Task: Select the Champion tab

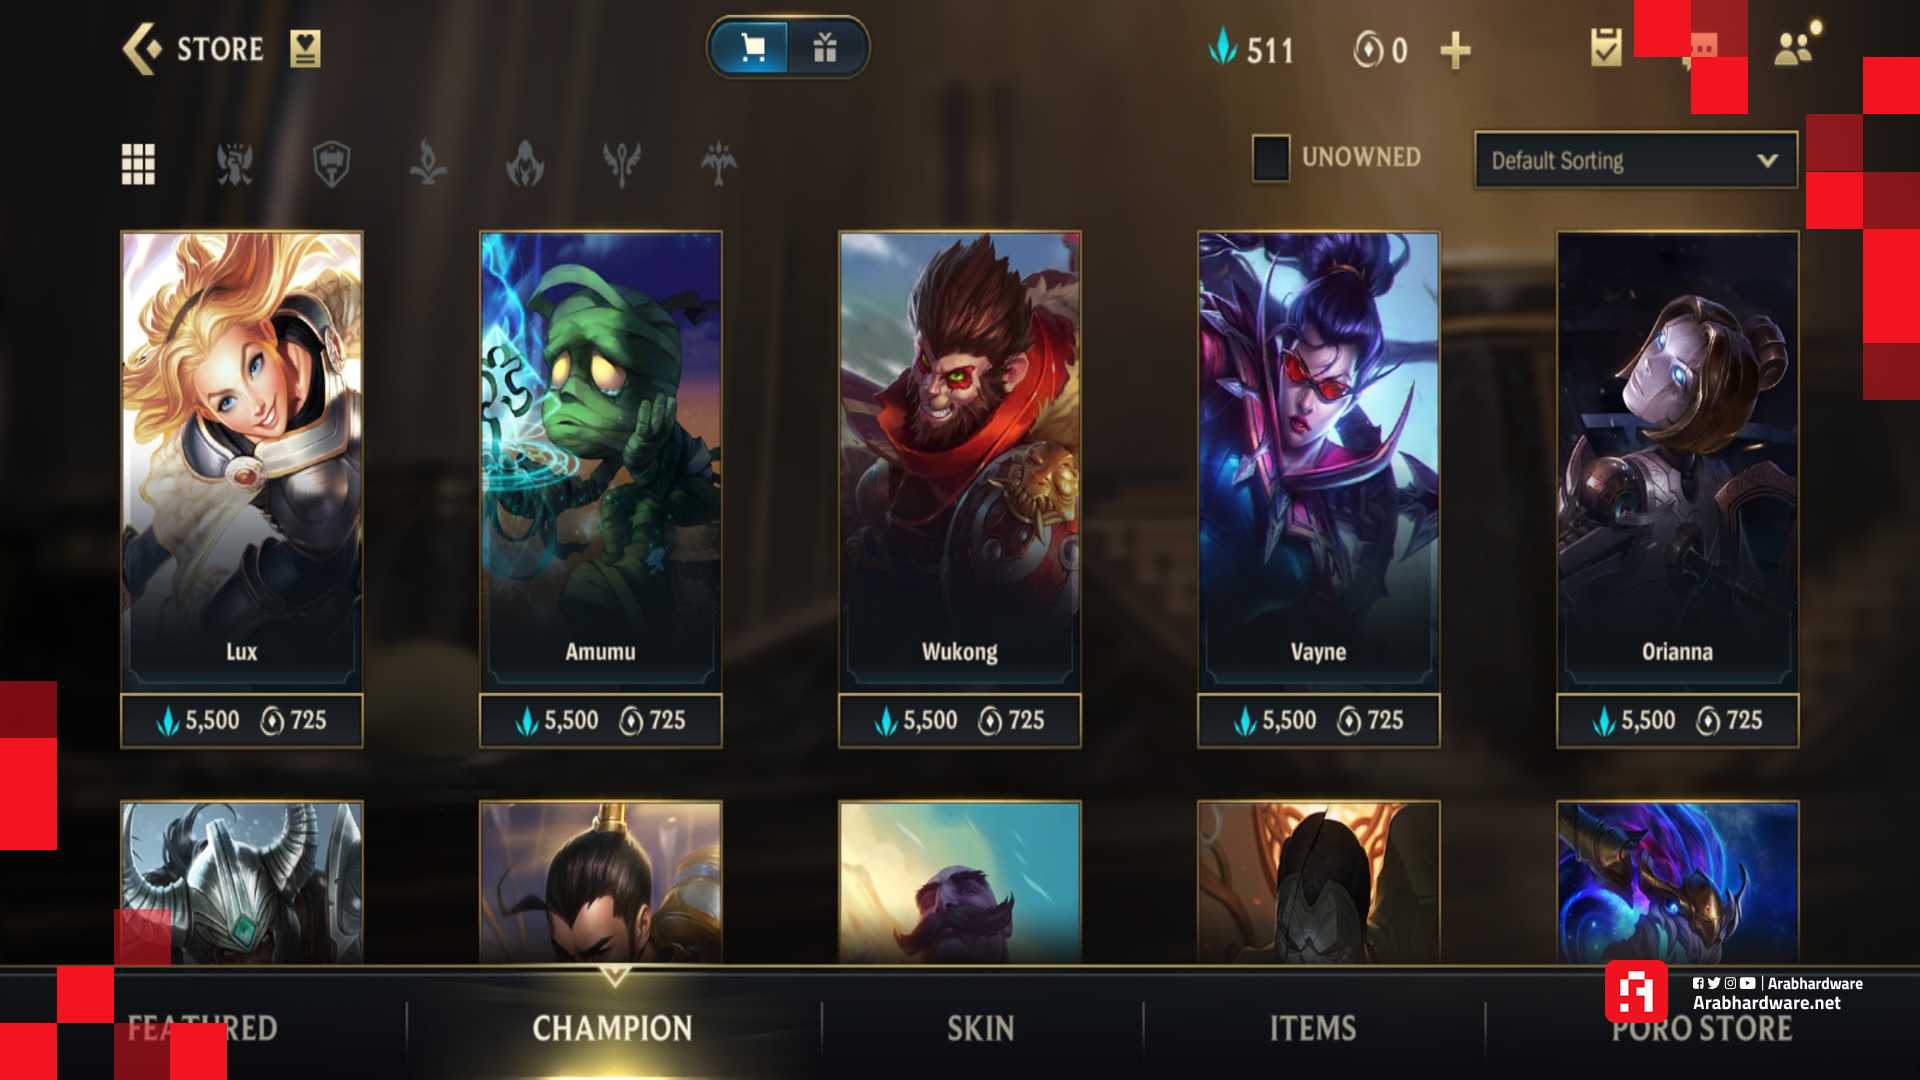Action: [x=612, y=1028]
